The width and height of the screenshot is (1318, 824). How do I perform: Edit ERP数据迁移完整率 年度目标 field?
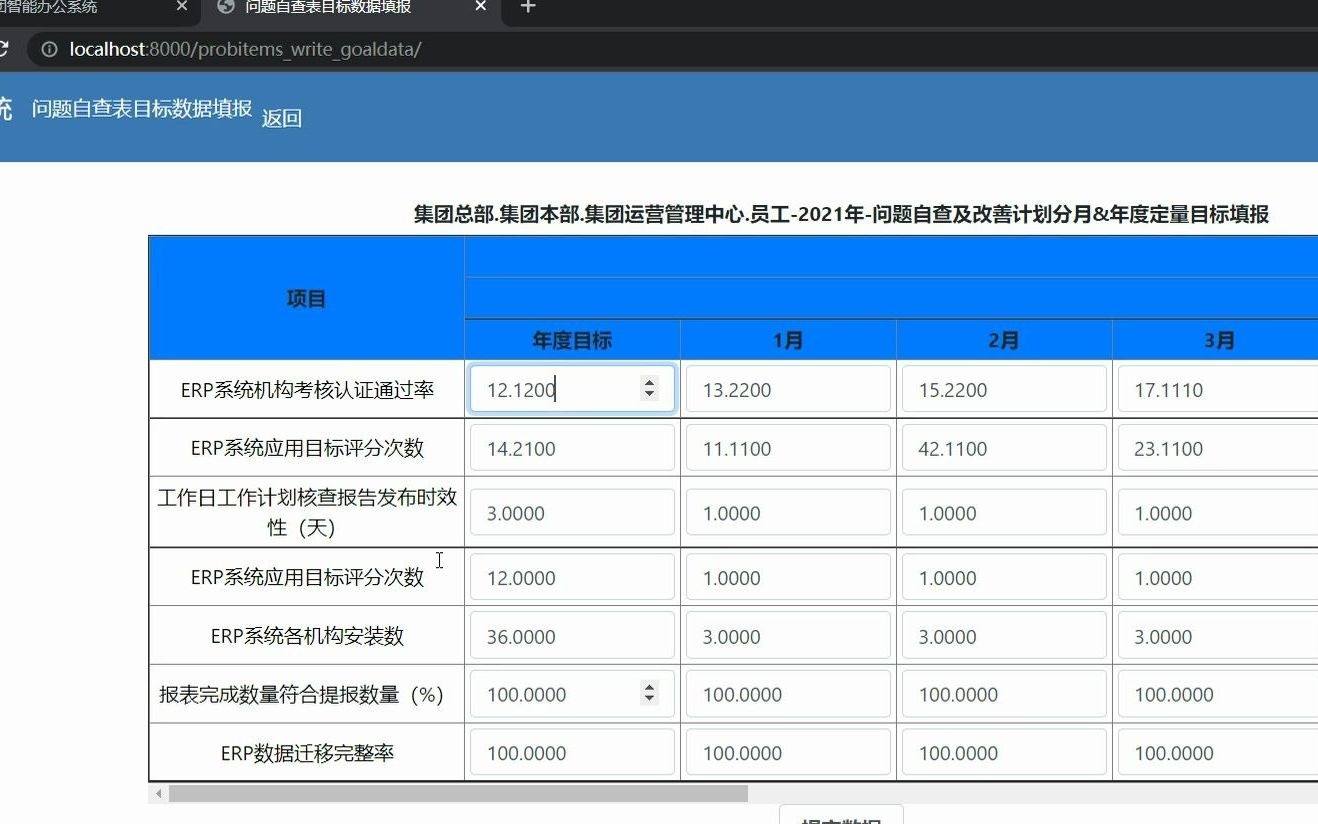572,753
